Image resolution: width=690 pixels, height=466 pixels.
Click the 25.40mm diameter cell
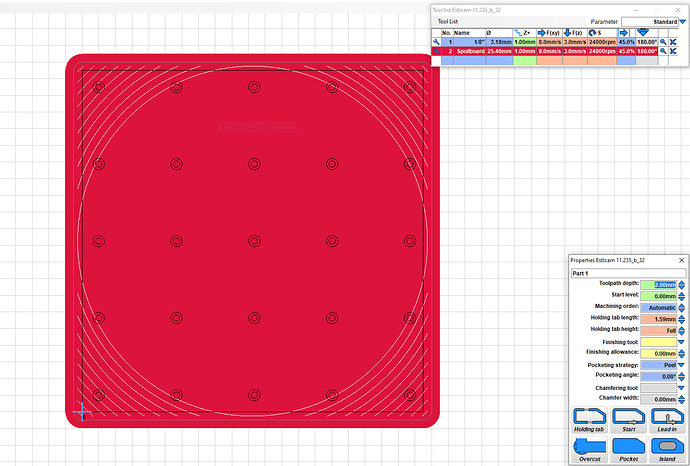point(499,51)
